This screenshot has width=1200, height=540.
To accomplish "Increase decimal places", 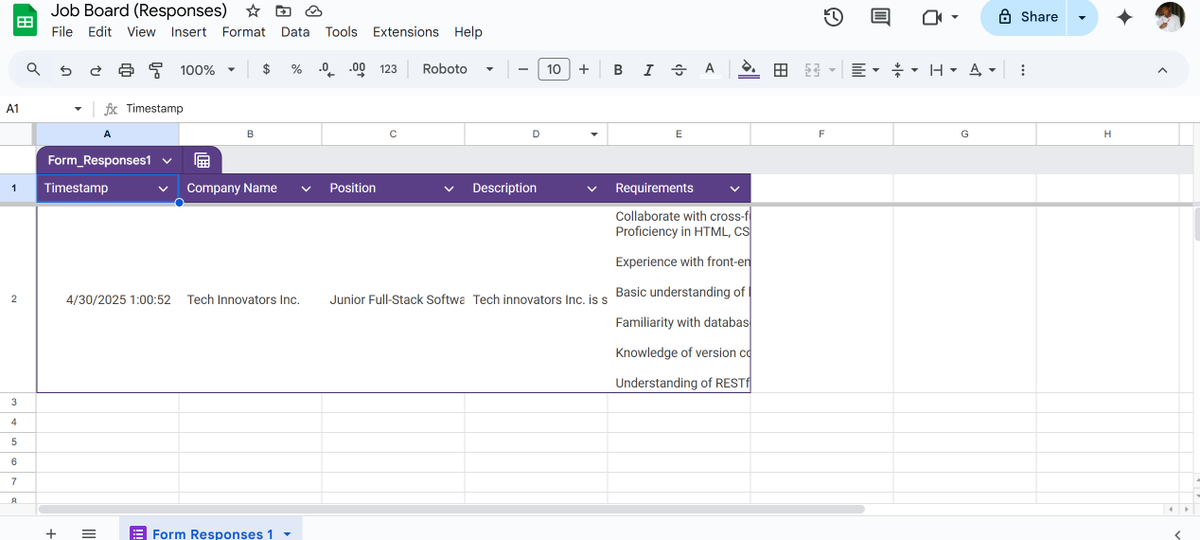I will (x=357, y=69).
